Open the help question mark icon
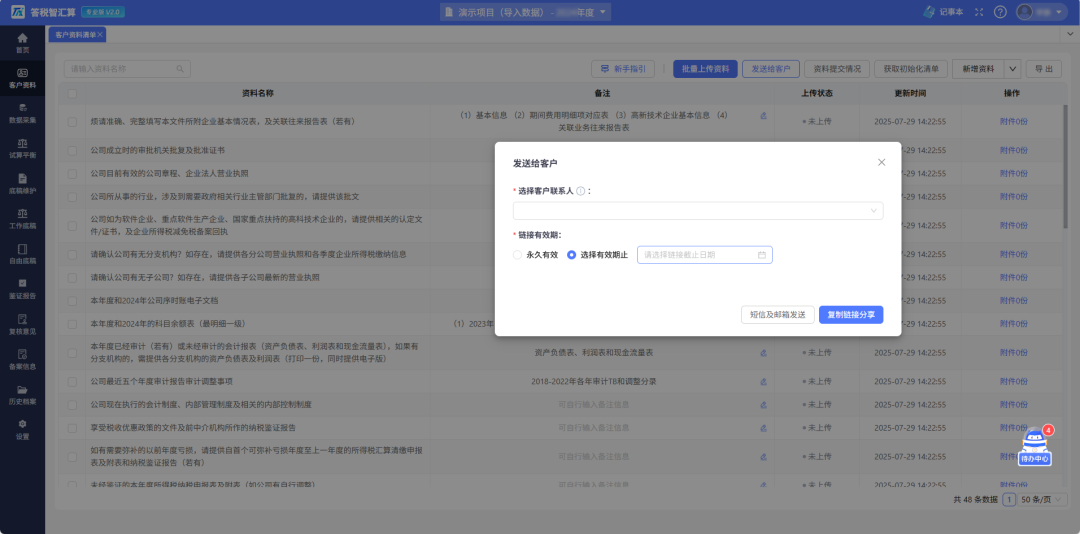Image resolution: width=1080 pixels, height=534 pixels. [x=1000, y=12]
